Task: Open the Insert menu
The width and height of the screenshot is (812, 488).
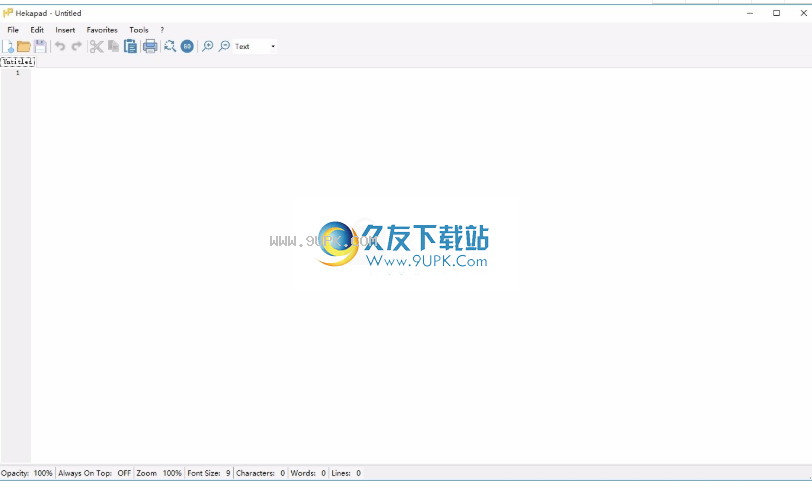Action: coord(65,30)
